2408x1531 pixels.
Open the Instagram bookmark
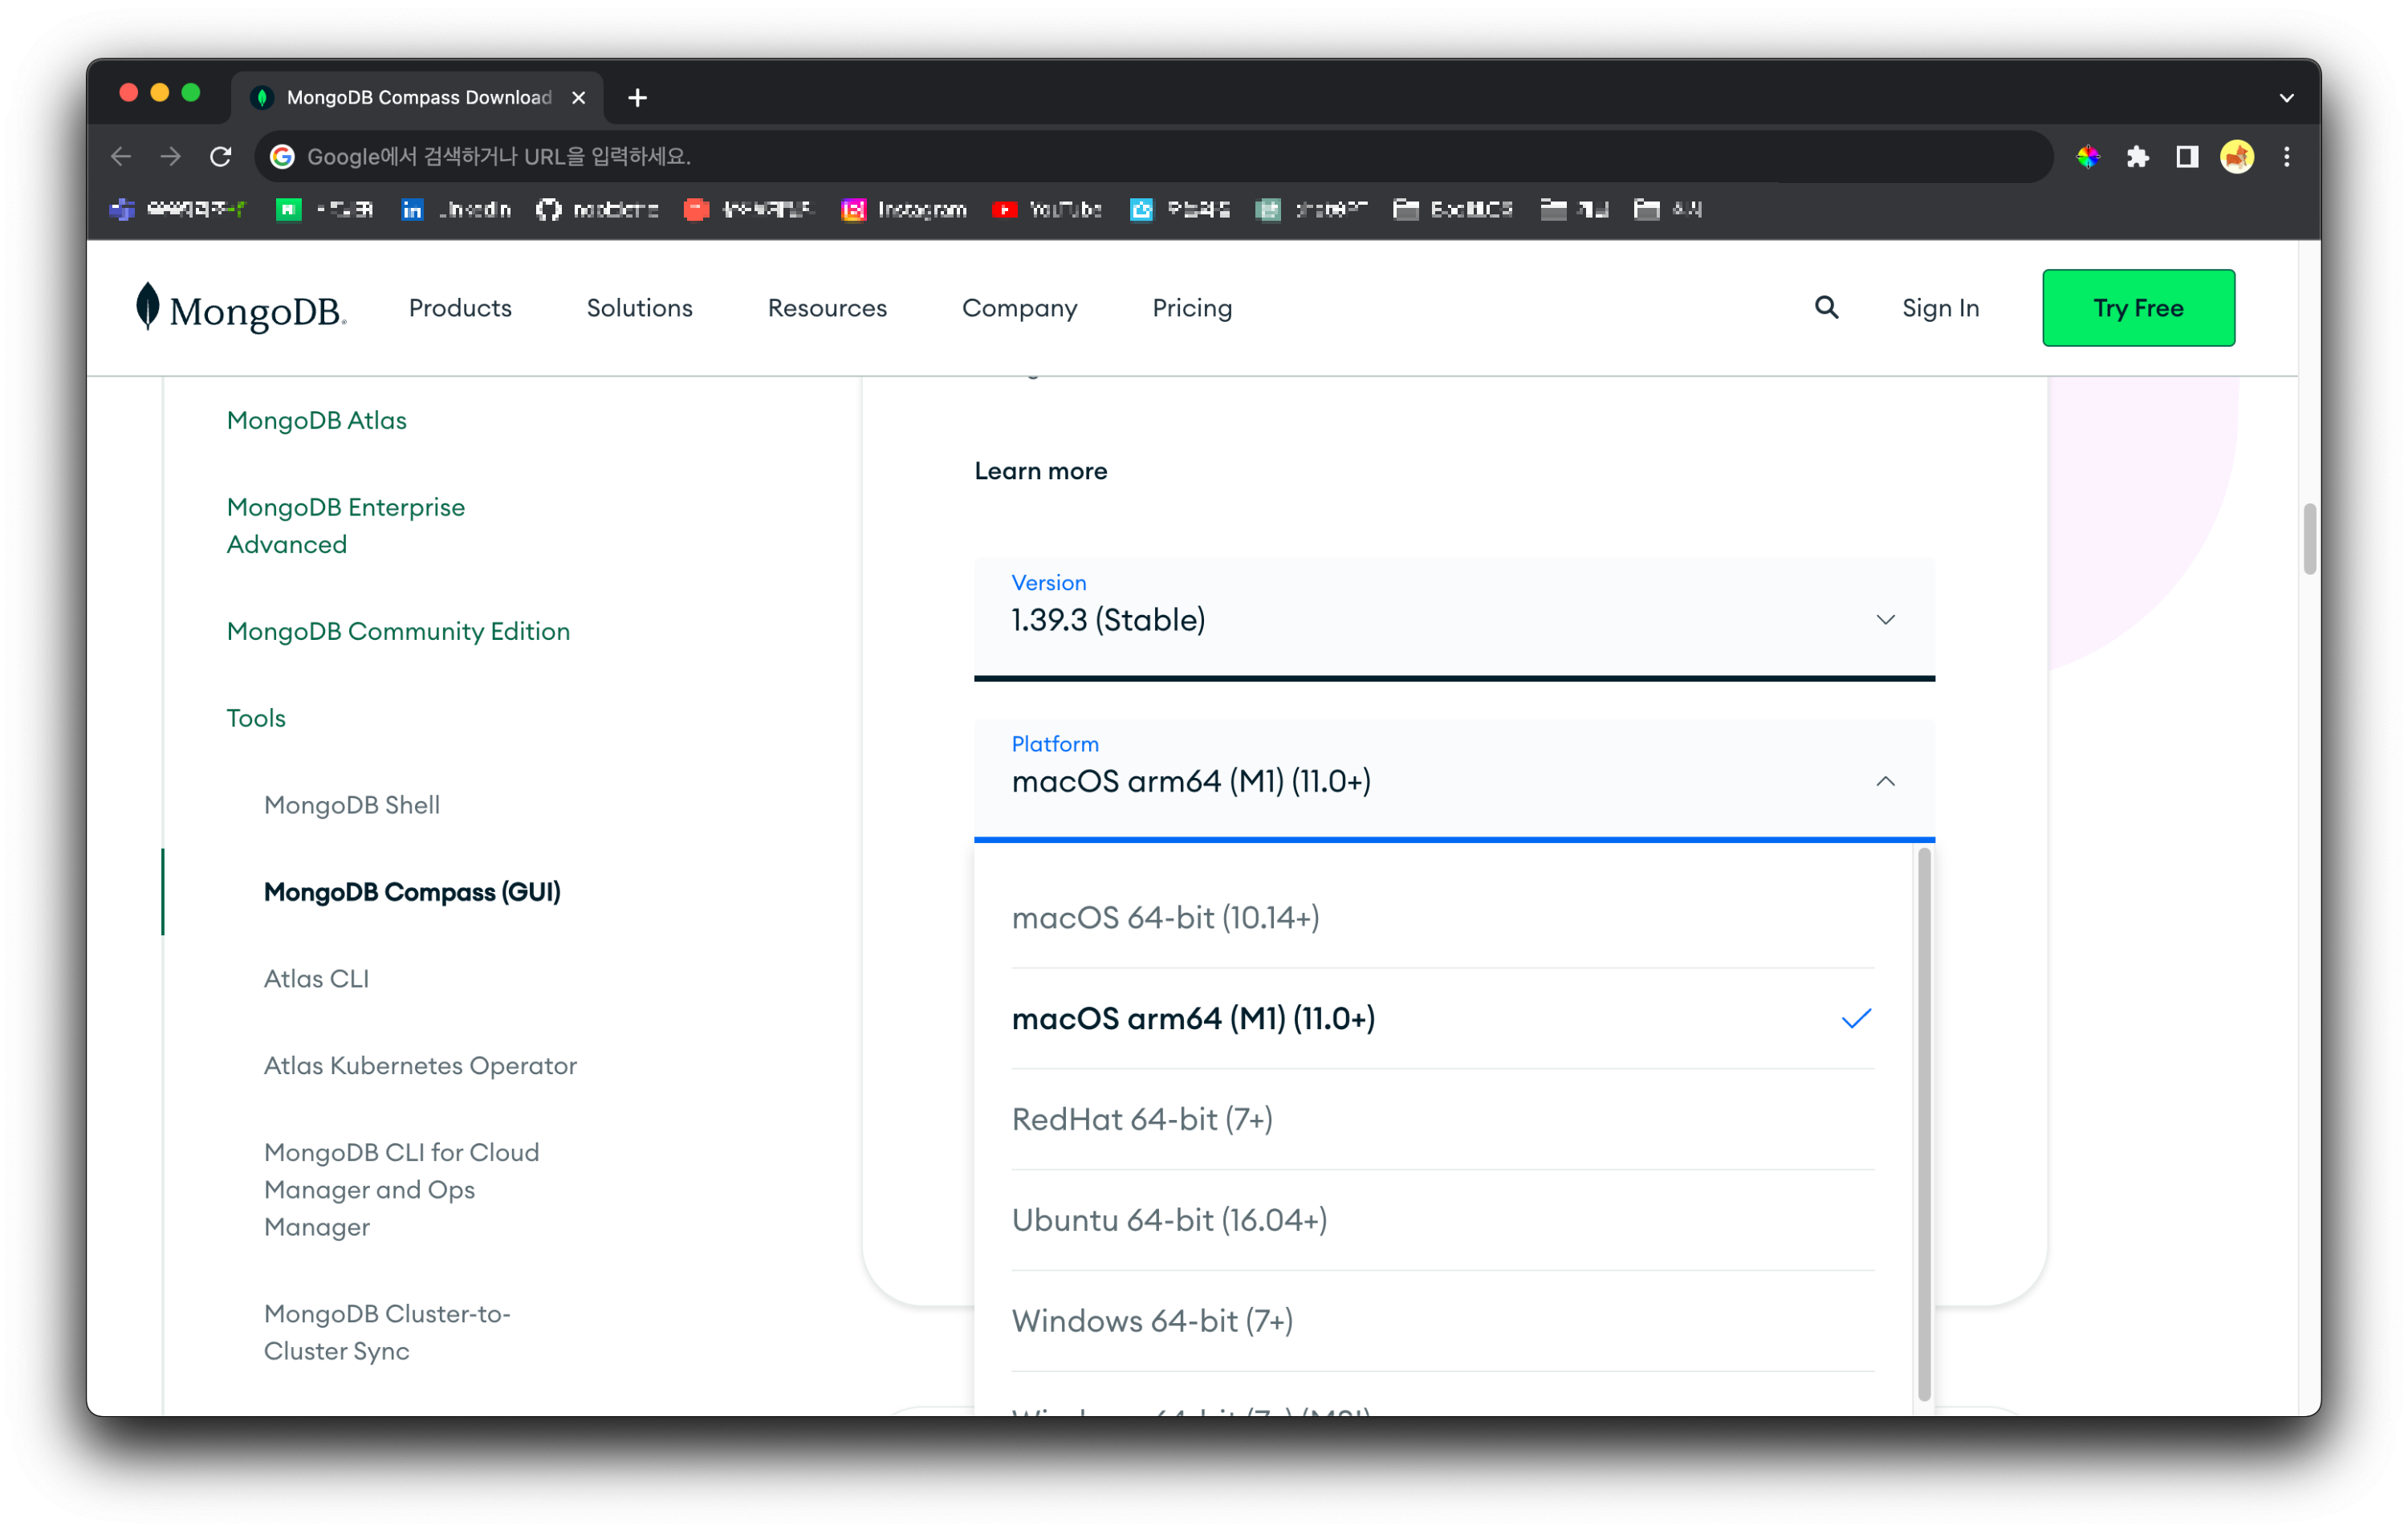coord(904,209)
